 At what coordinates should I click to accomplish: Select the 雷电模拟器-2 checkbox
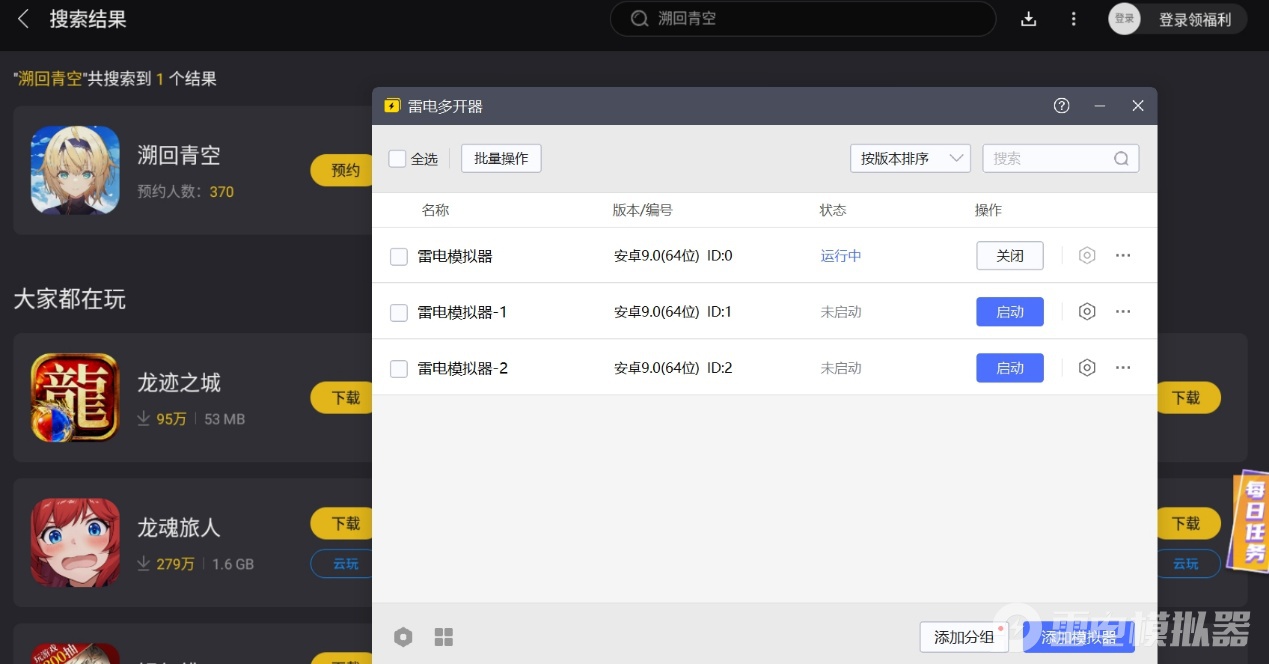click(399, 369)
